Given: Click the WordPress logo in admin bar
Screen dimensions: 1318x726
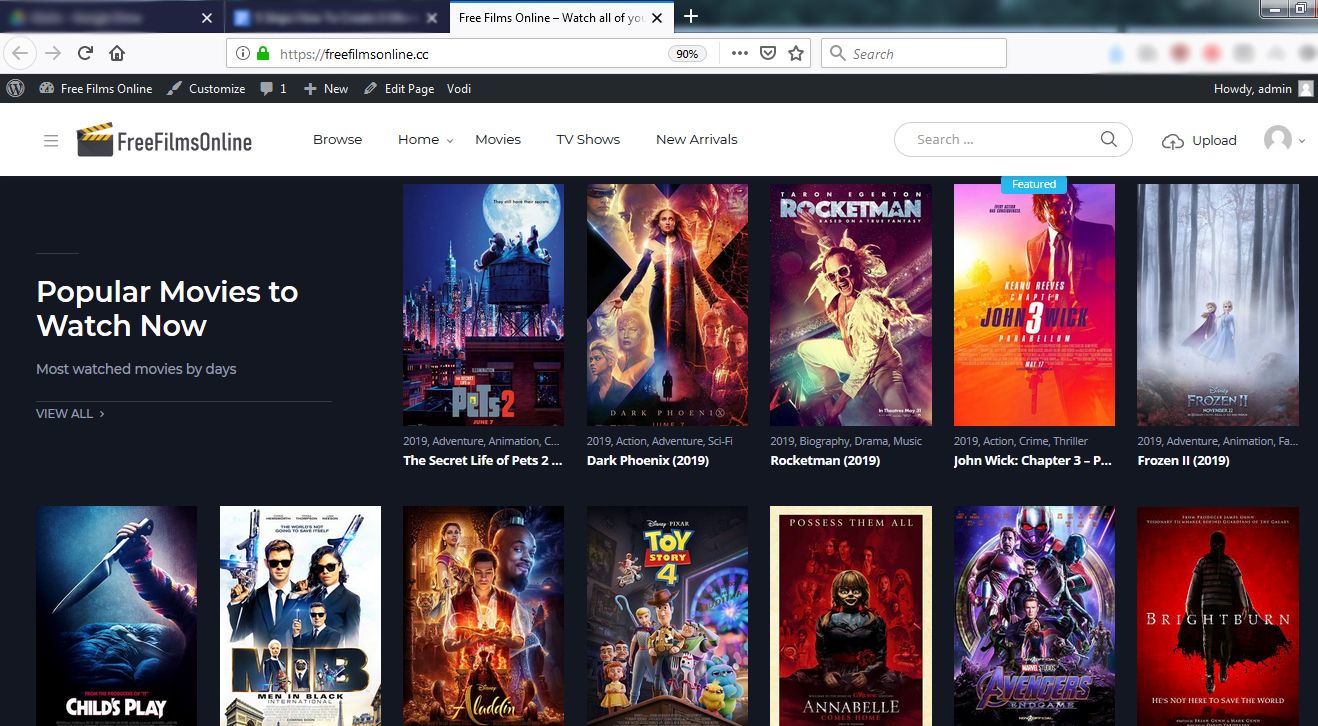Looking at the screenshot, I should 15,88.
